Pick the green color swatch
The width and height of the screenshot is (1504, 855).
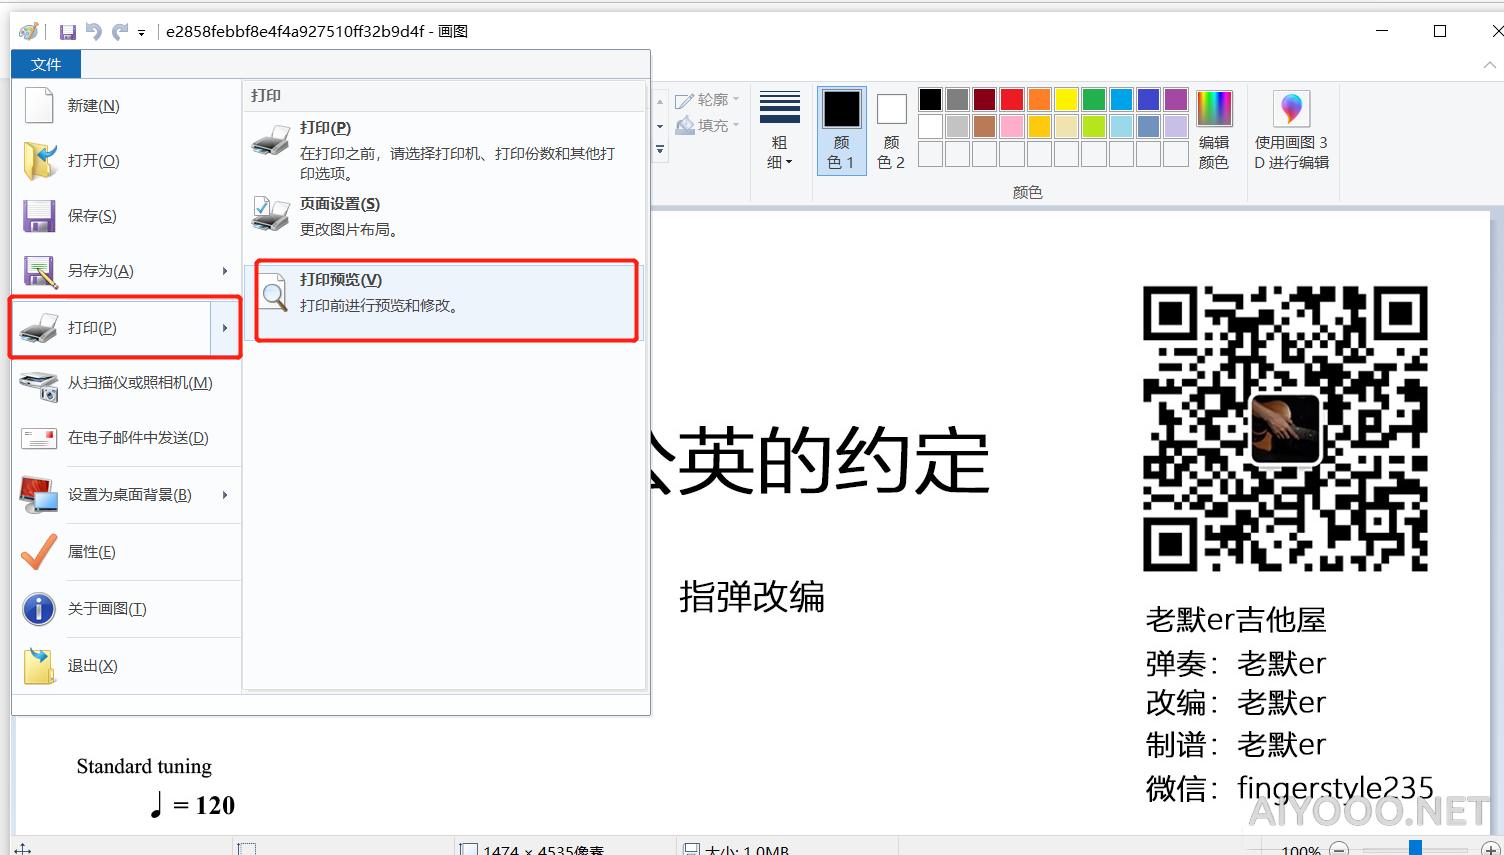point(1094,100)
